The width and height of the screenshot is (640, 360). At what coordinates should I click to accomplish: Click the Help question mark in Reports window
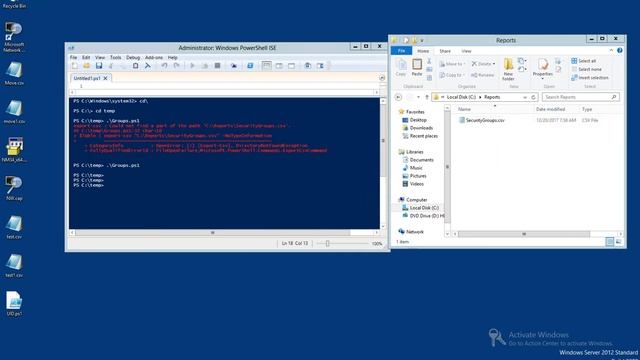click(620, 51)
